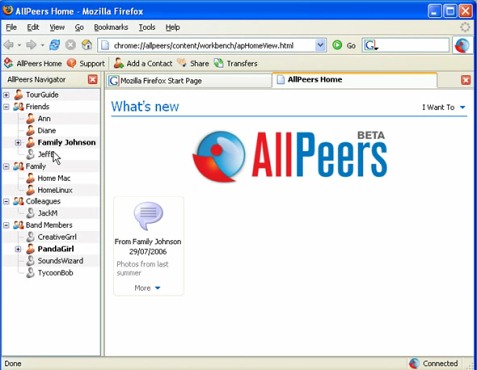Open the View menu
This screenshot has height=370, width=477.
57,27
